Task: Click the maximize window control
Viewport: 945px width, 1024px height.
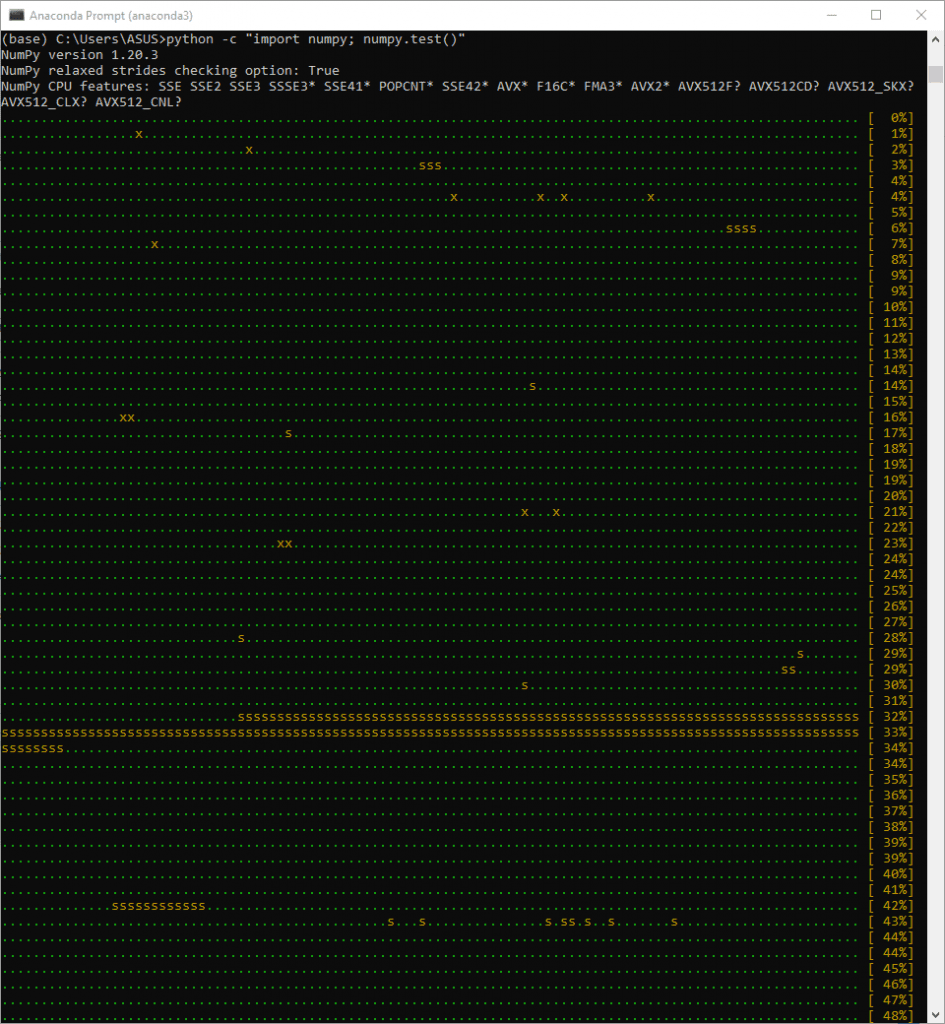Action: click(x=877, y=15)
